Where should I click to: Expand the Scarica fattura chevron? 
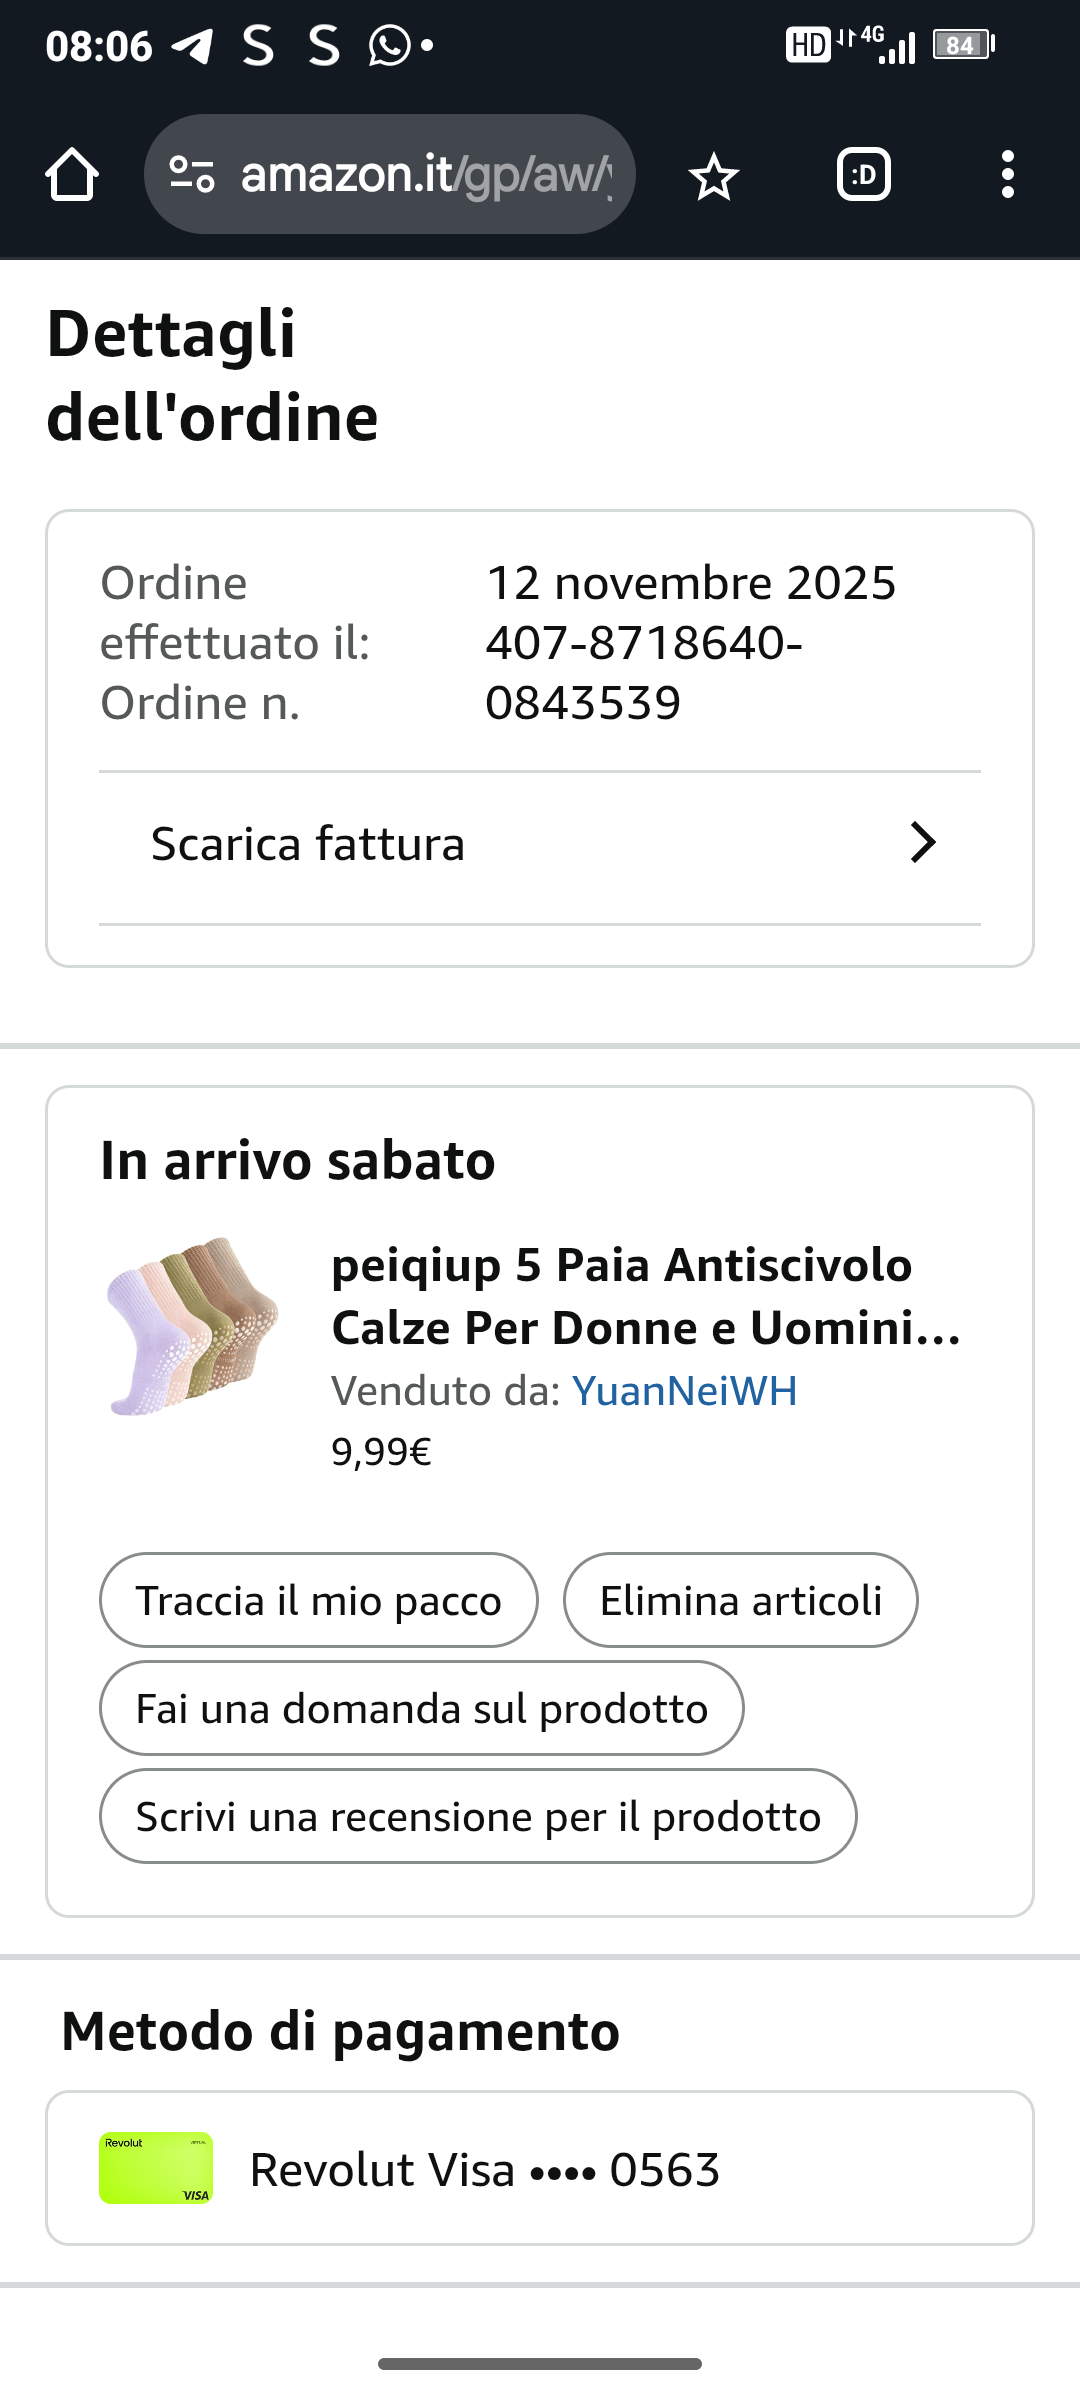922,843
